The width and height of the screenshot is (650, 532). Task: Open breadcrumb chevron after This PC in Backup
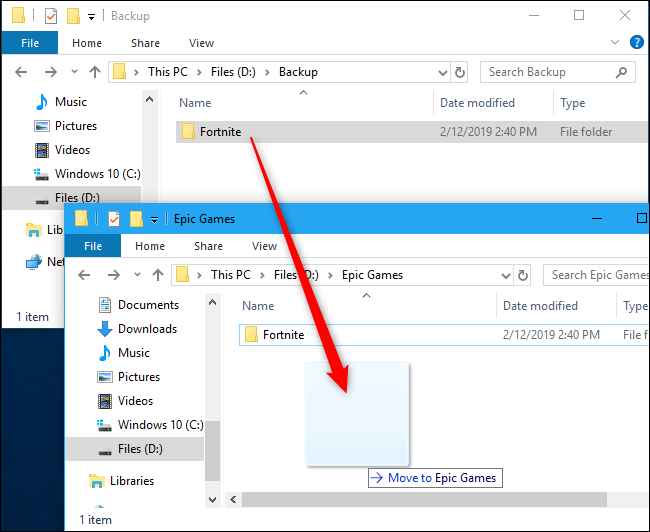[199, 73]
